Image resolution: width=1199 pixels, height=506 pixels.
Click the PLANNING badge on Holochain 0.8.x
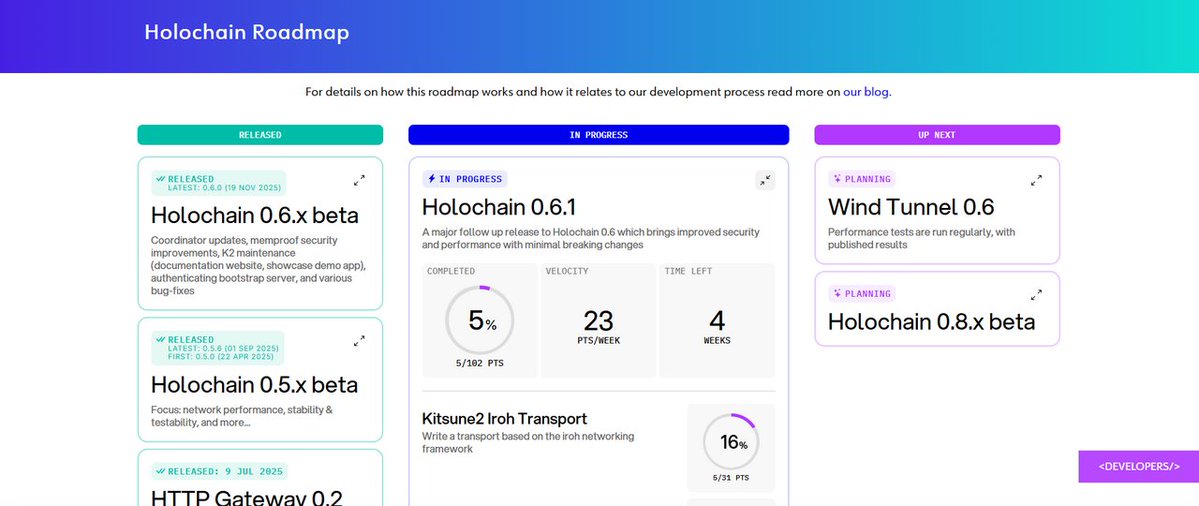(862, 294)
